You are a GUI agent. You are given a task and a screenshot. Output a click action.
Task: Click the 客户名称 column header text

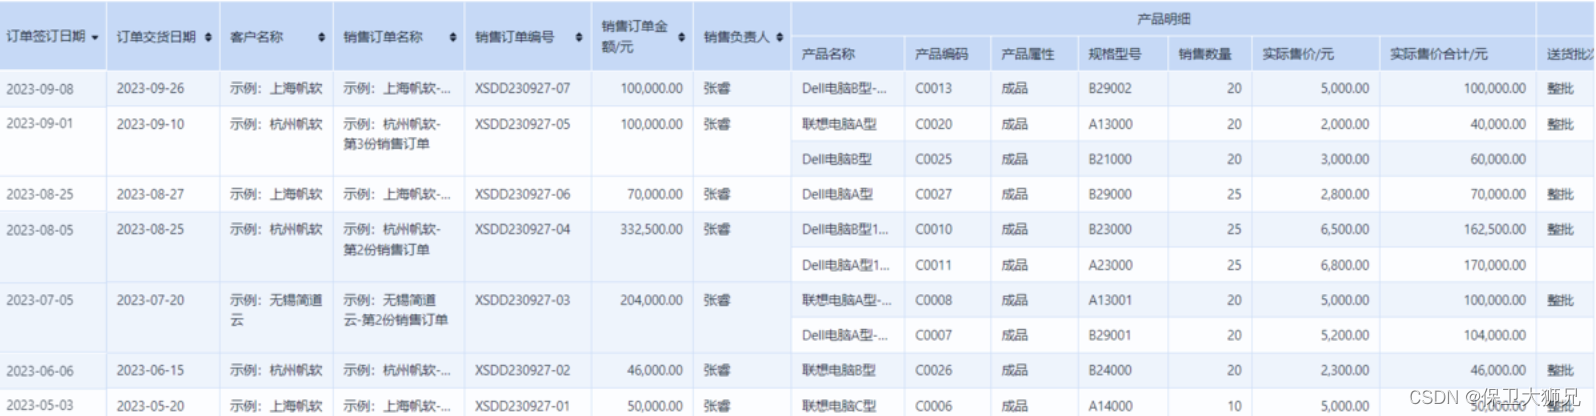[x=256, y=37]
